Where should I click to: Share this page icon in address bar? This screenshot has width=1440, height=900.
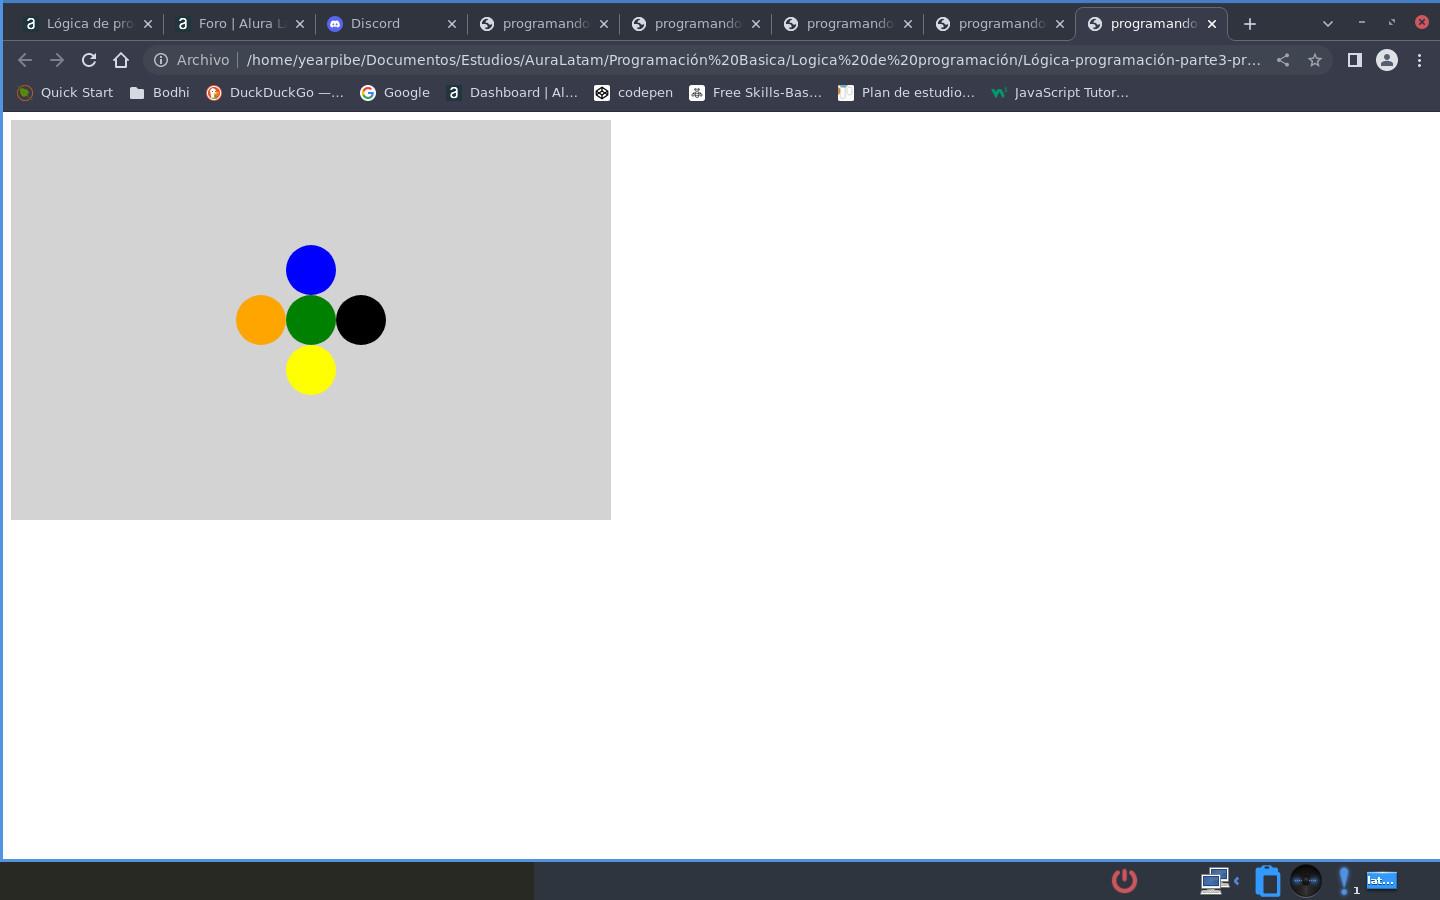[x=1283, y=60]
